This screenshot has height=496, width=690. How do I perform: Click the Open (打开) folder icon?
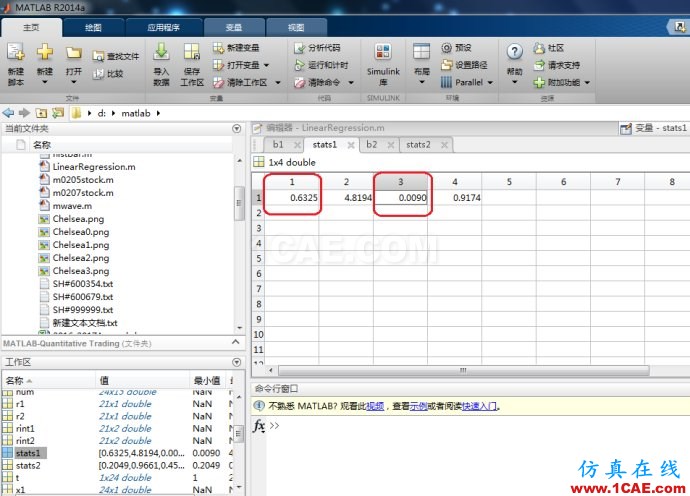73,53
